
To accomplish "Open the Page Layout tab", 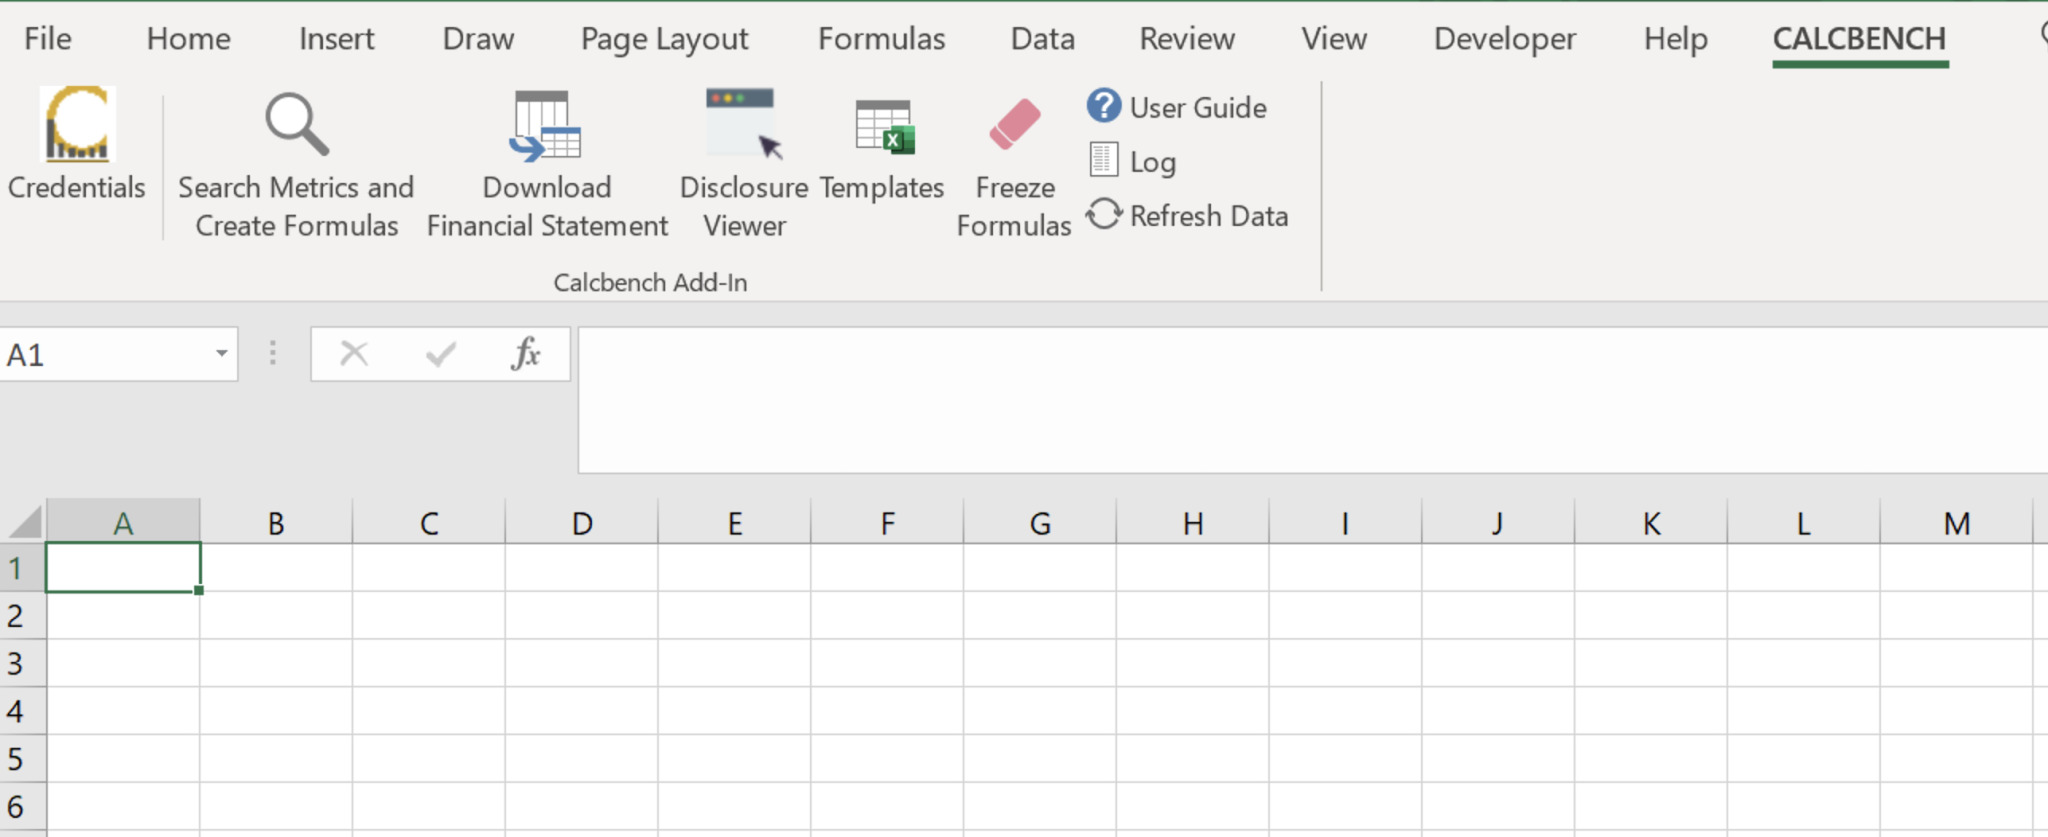I will pos(664,39).
